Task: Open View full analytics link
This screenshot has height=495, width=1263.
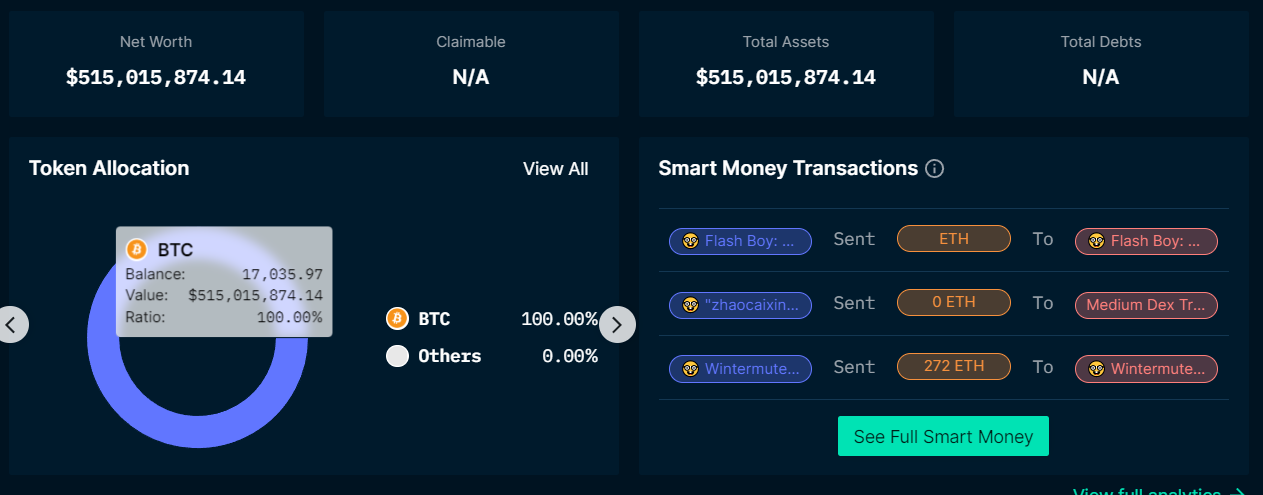Action: click(x=1158, y=491)
